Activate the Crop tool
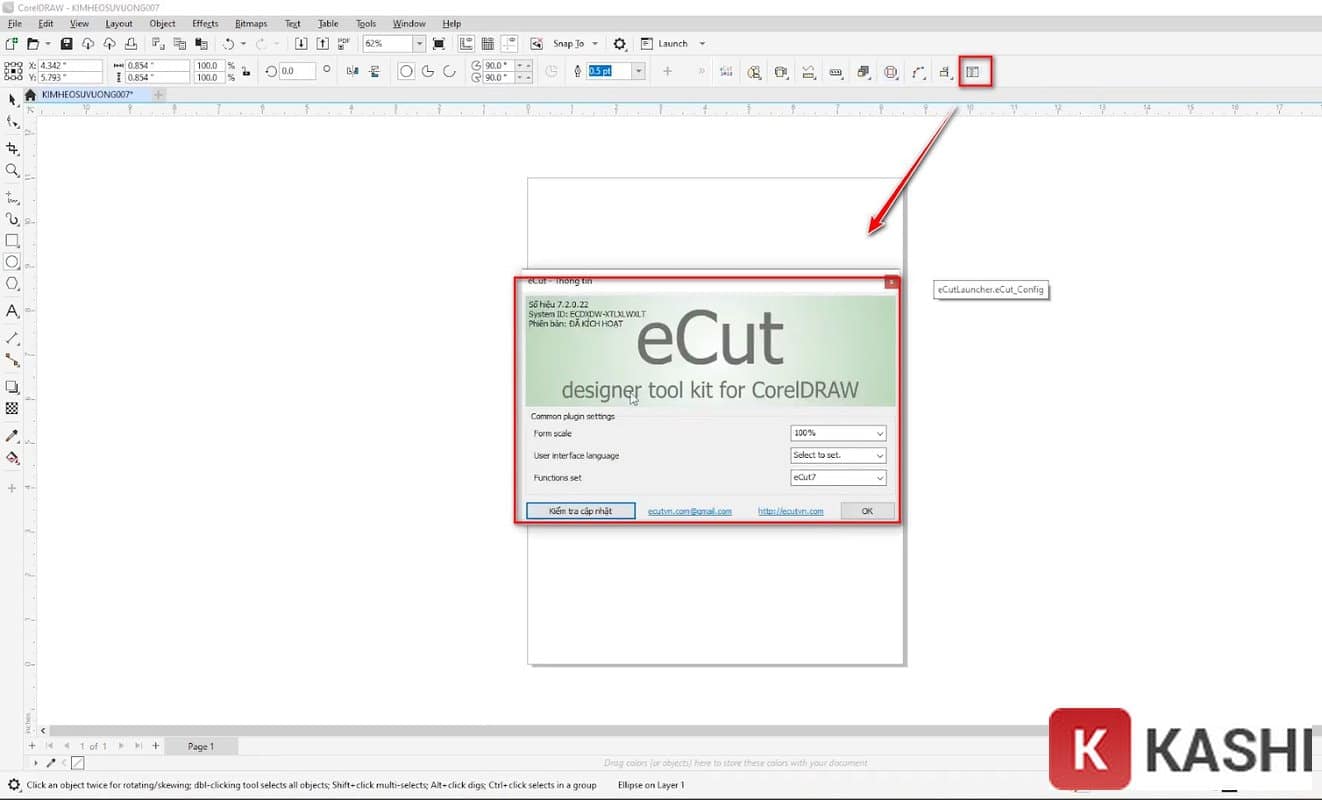Viewport: 1322px width, 800px height. [x=12, y=149]
